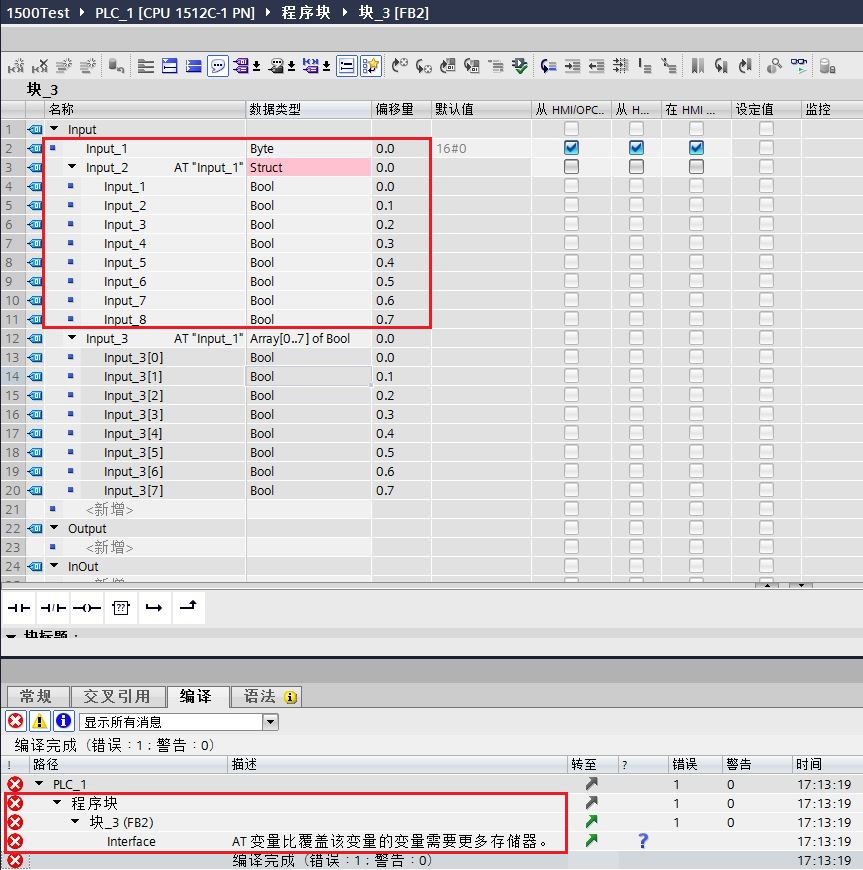Insert a normally closed contact

coord(53,608)
